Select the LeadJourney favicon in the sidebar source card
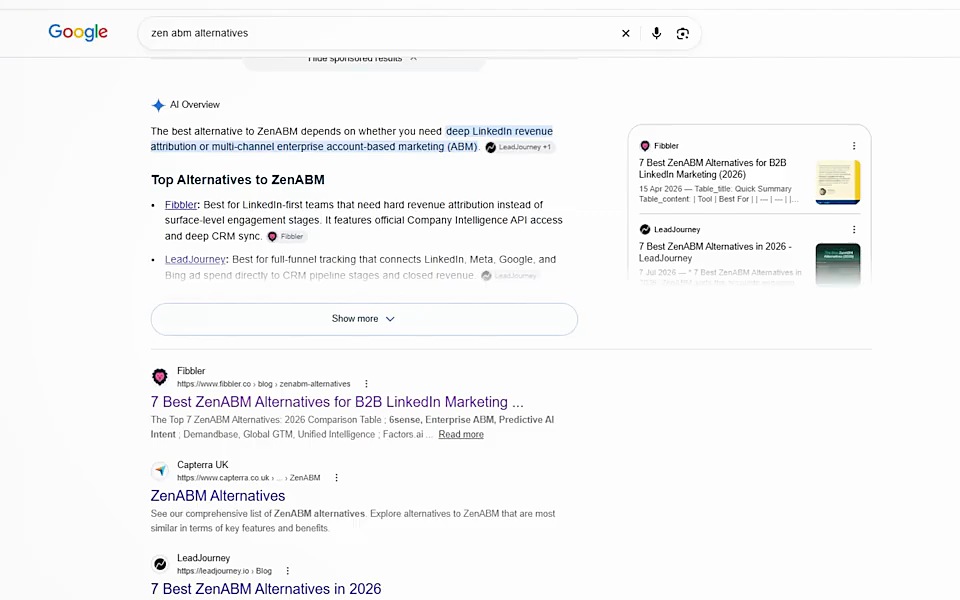 (645, 230)
